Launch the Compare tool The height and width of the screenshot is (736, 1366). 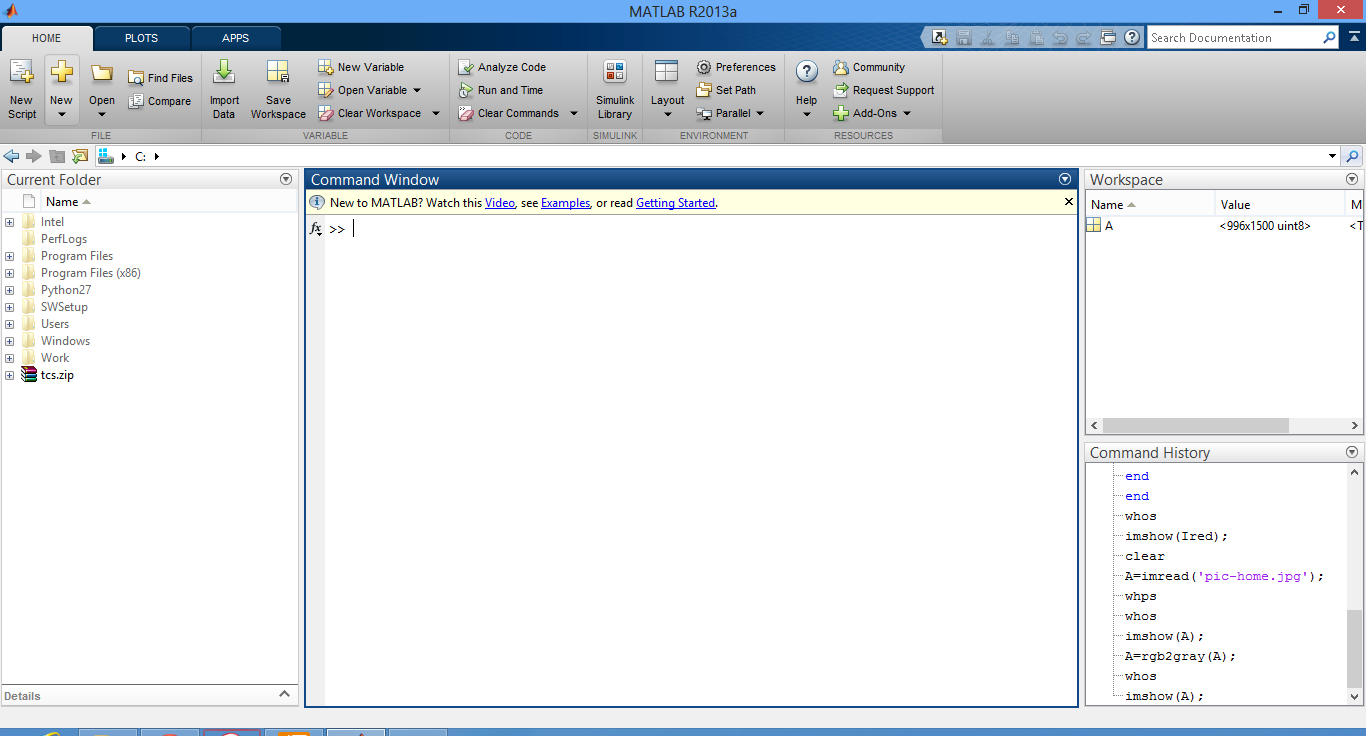tap(160, 101)
